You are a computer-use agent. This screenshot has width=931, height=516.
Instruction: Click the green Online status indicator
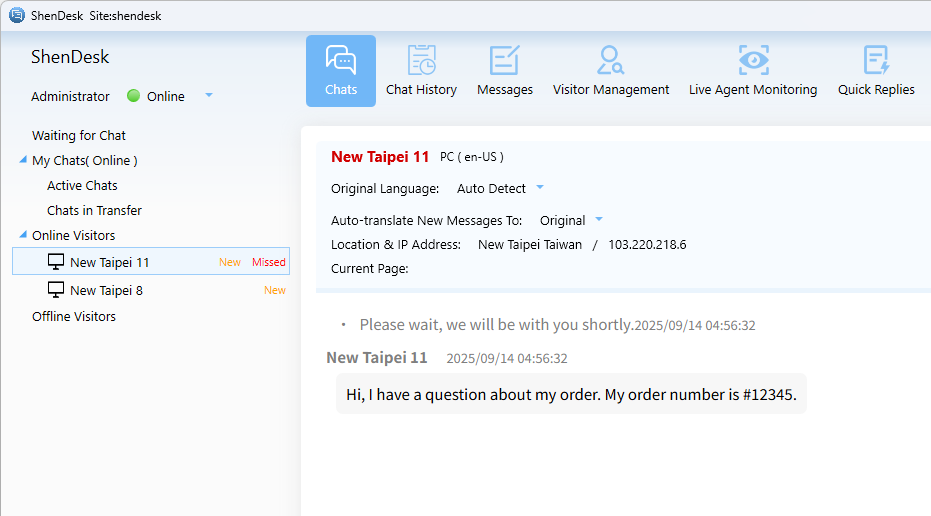click(x=134, y=96)
